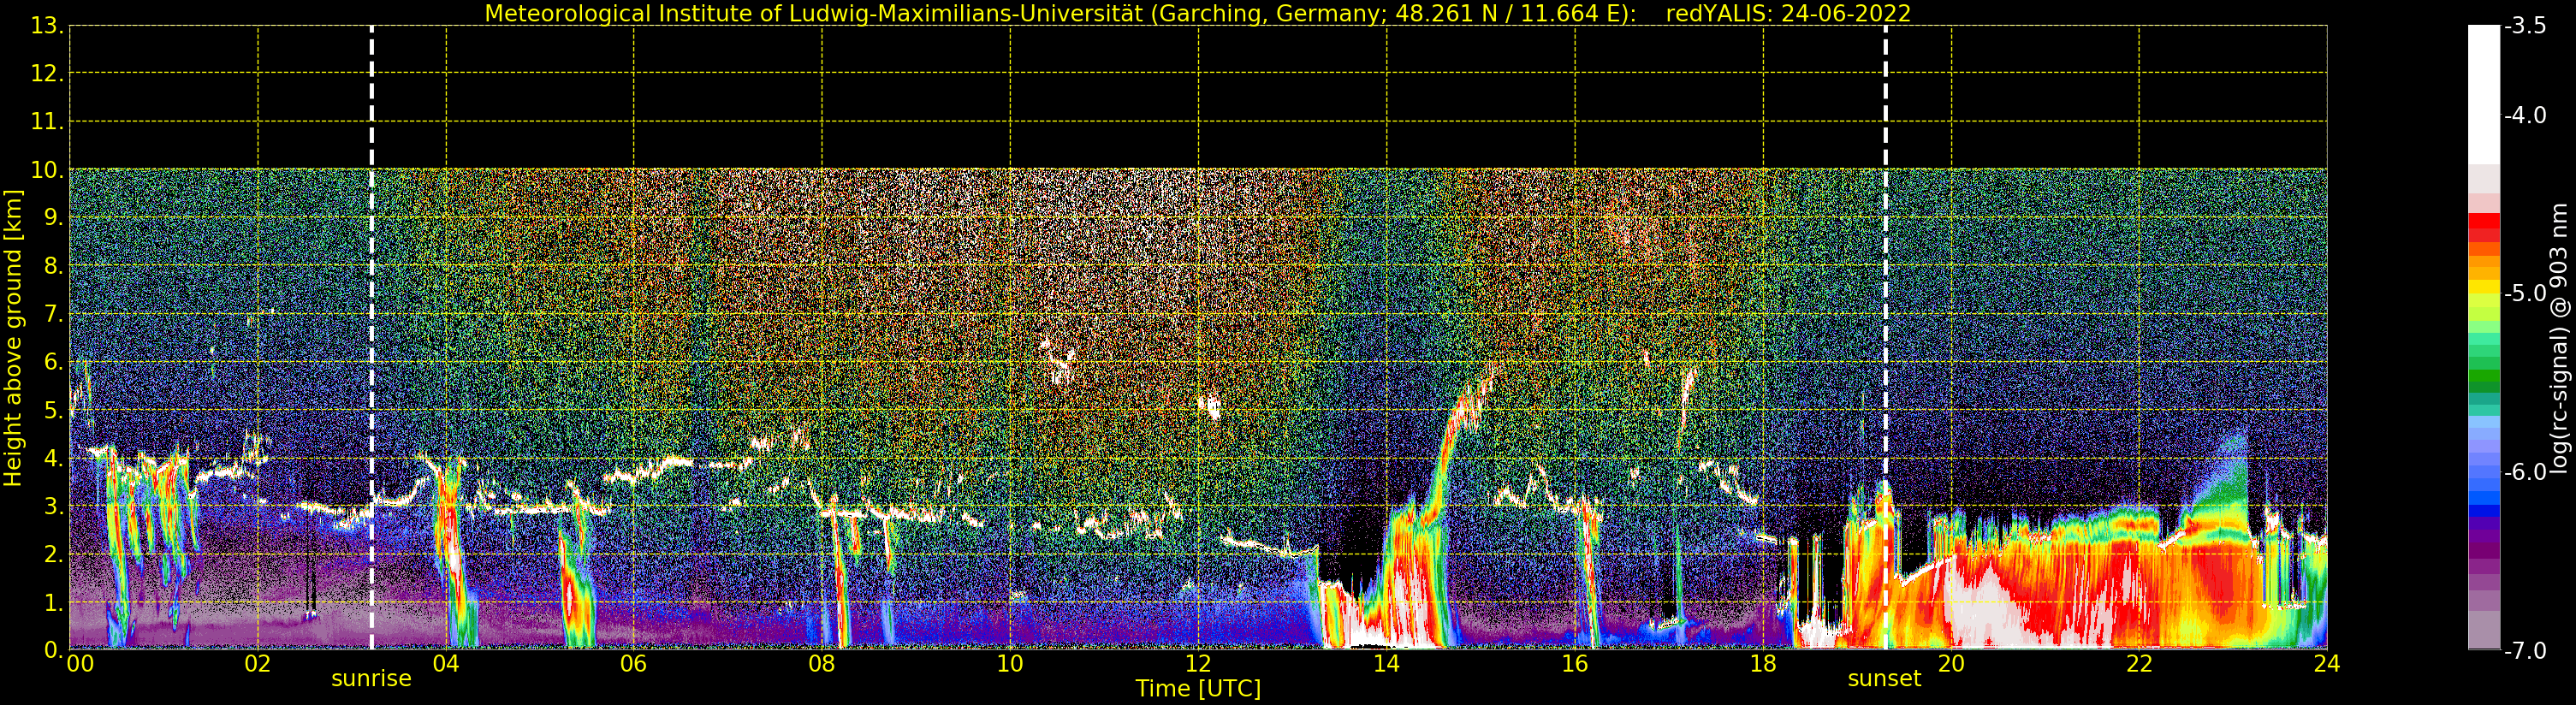2576x705 pixels.
Task: Click time axis tick '18'
Action: coord(1763,663)
